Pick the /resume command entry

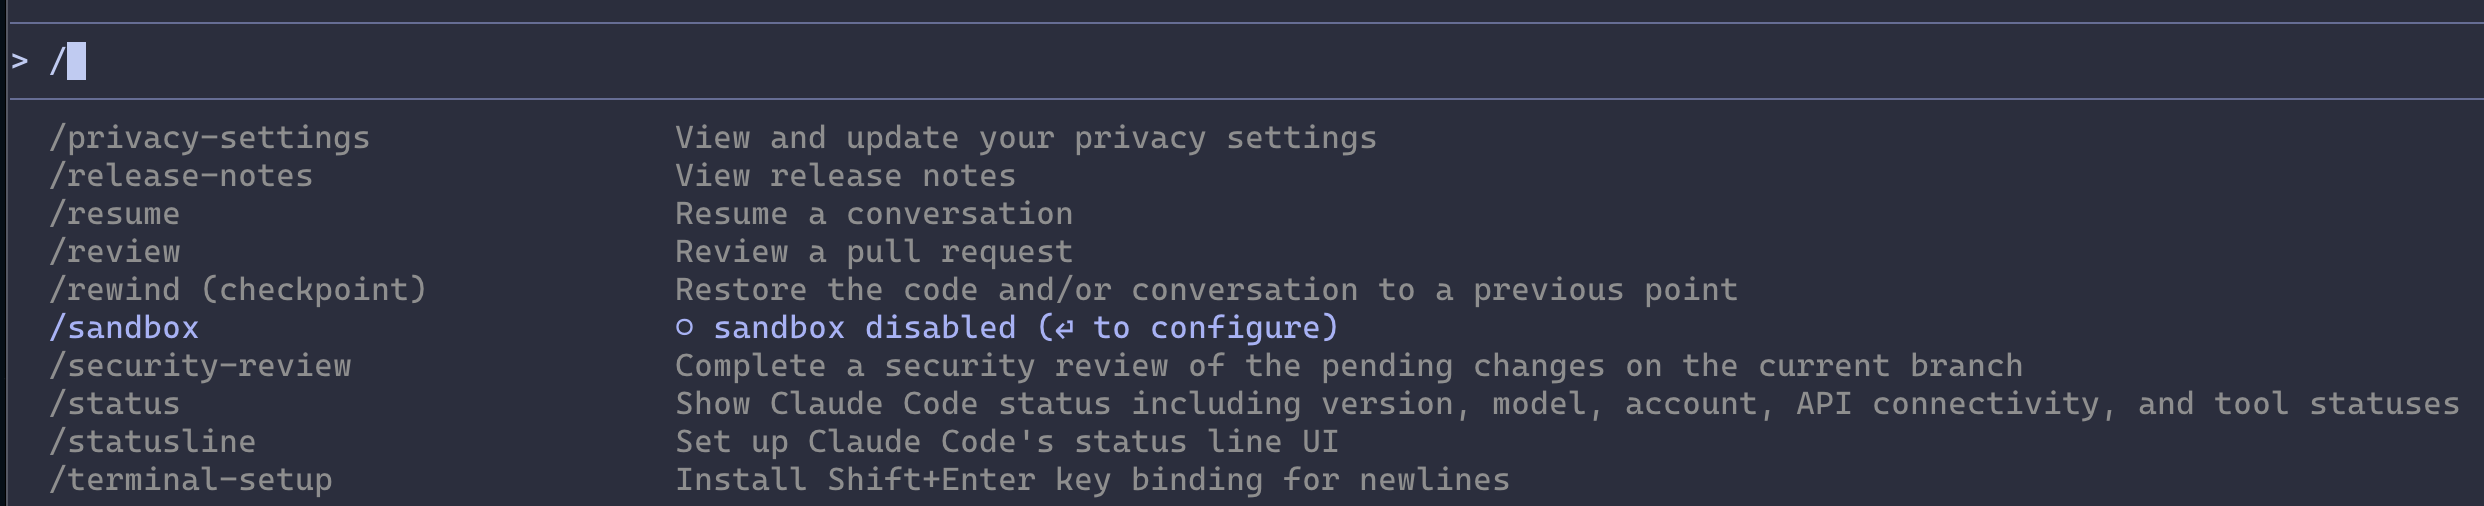[x=114, y=214]
